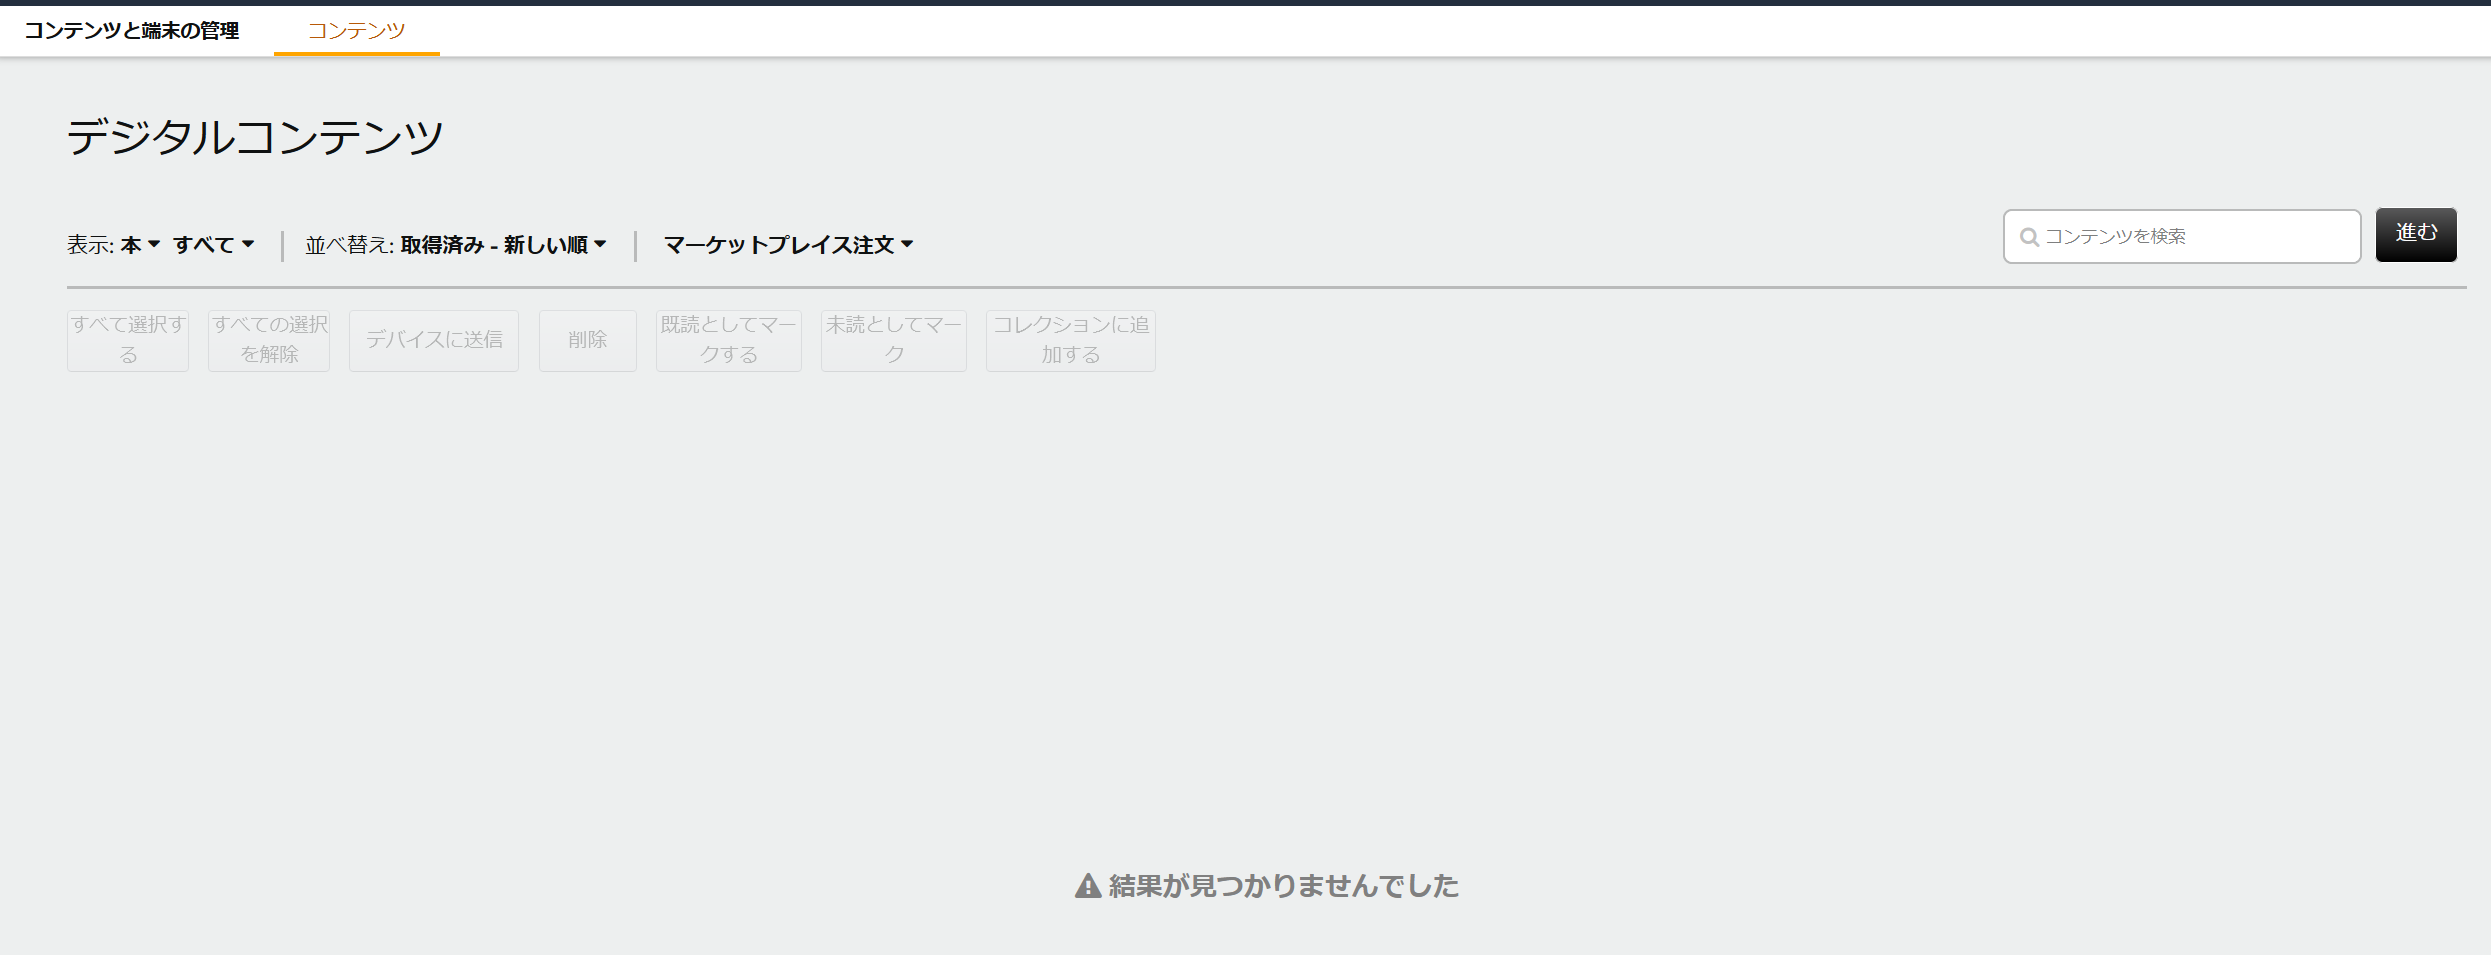
Task: Click コンテンツと端末の管理 header link
Action: point(131,31)
